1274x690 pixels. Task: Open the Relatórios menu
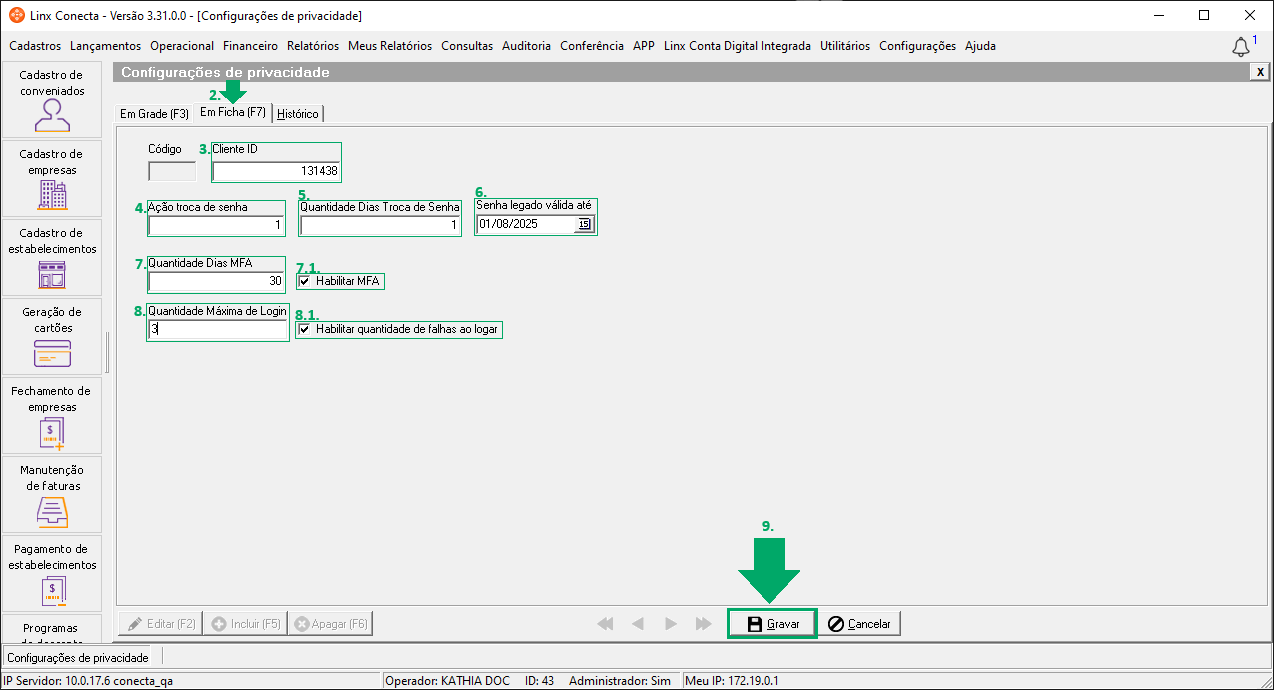313,46
